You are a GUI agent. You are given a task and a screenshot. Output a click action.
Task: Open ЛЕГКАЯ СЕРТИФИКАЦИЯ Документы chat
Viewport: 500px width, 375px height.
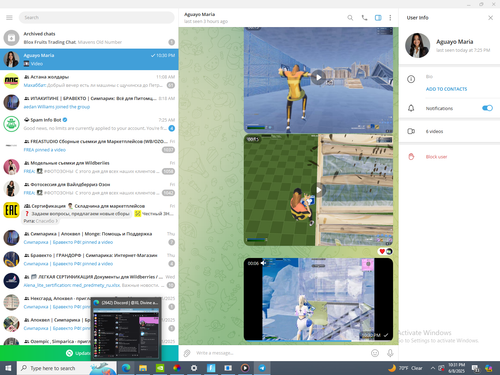coord(89,281)
